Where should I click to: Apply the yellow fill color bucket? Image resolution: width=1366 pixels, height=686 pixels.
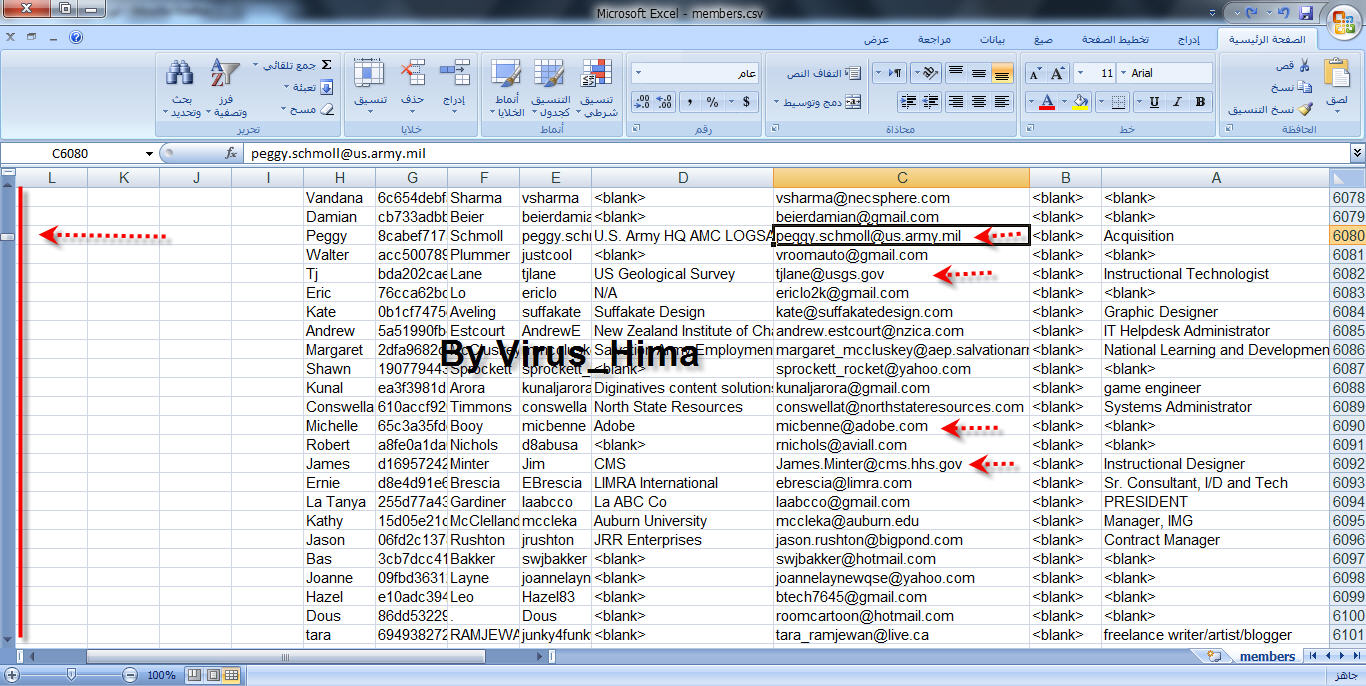pos(1079,102)
